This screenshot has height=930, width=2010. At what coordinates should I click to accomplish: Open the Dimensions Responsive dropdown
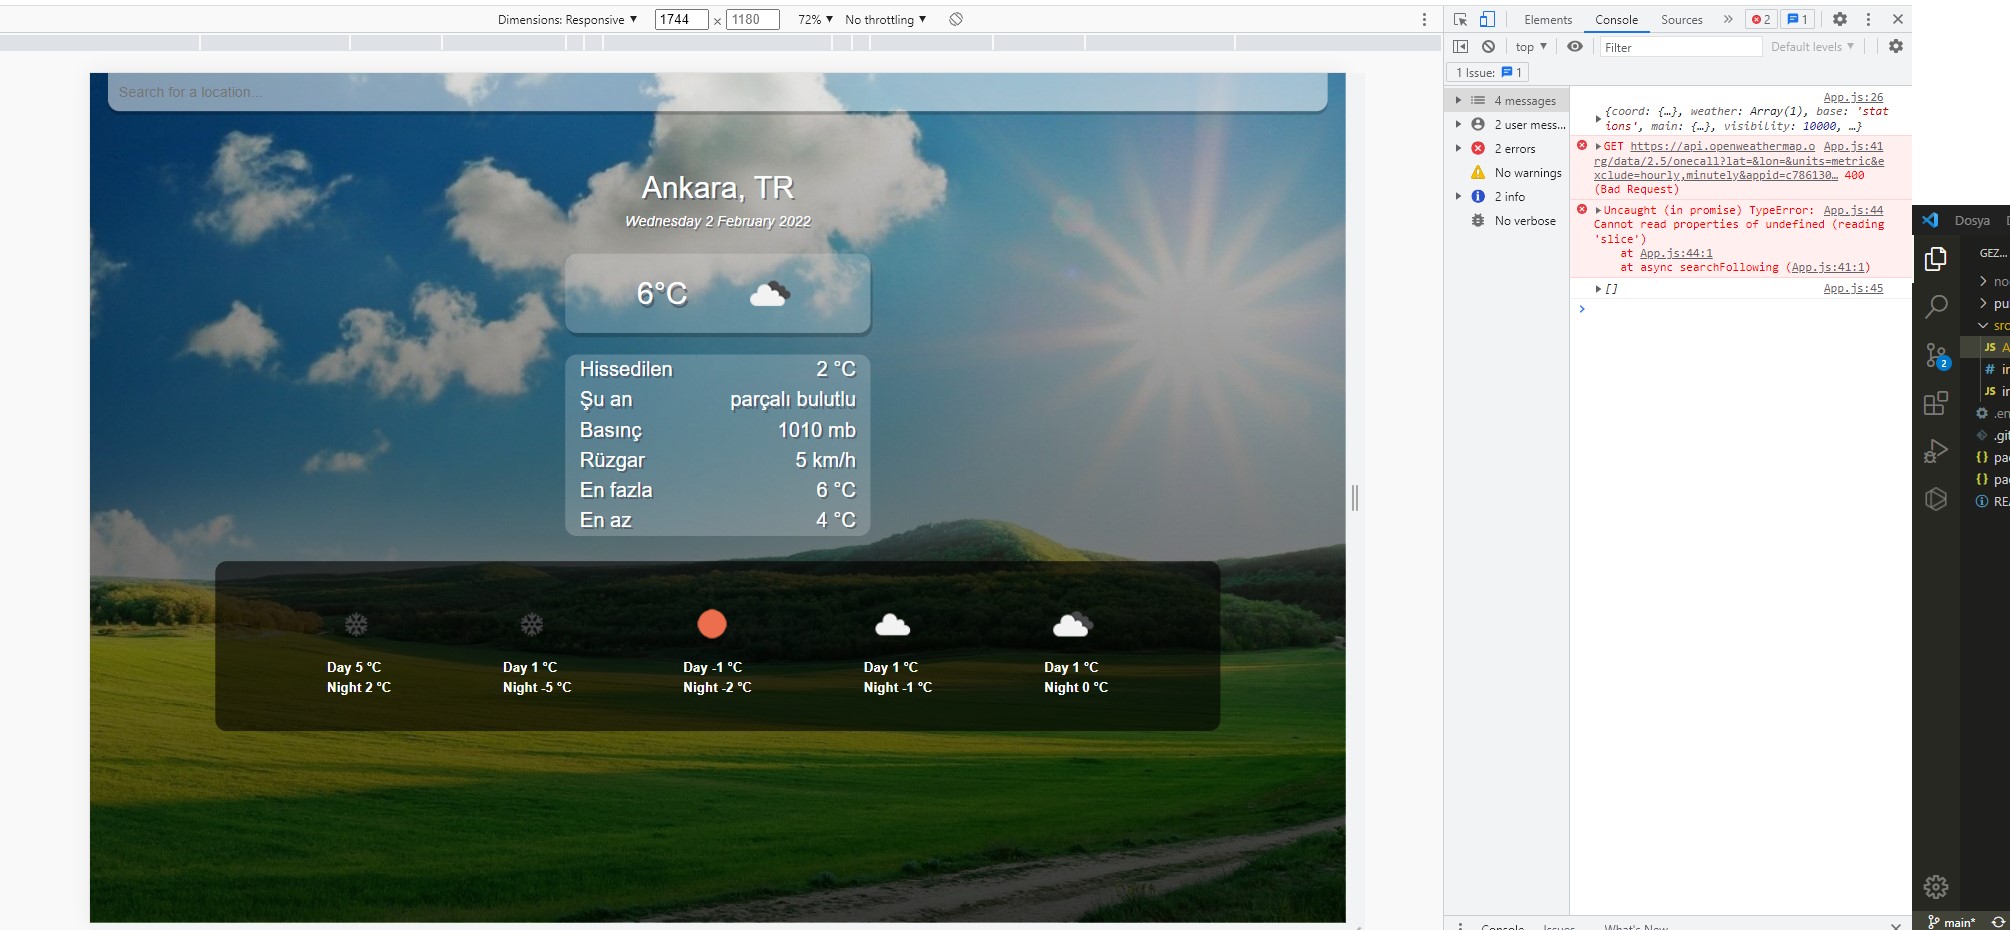tap(567, 19)
